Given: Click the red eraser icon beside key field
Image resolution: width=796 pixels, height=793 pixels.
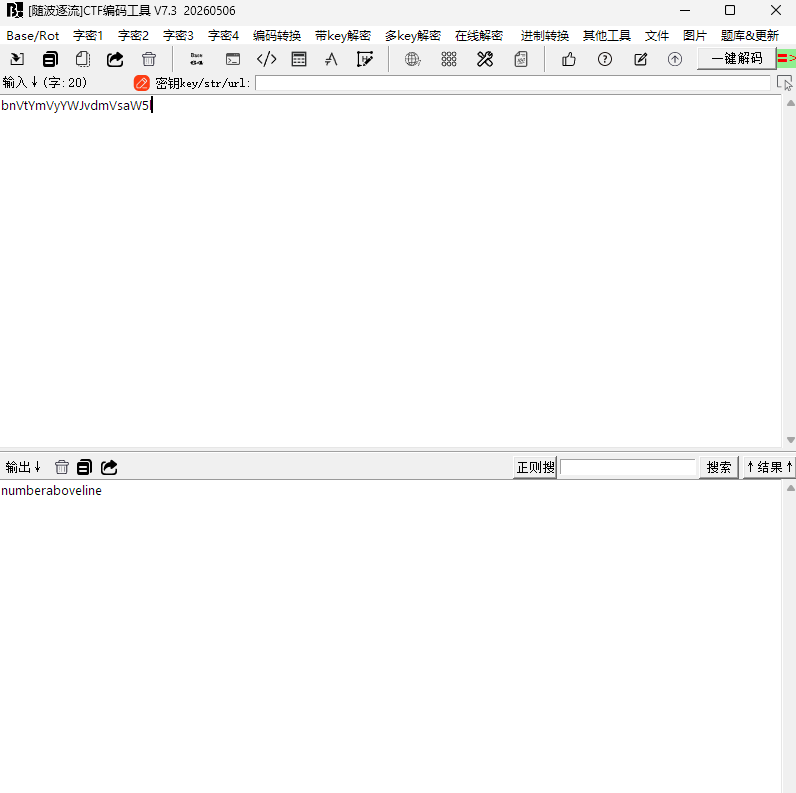Looking at the screenshot, I should pyautogui.click(x=142, y=83).
